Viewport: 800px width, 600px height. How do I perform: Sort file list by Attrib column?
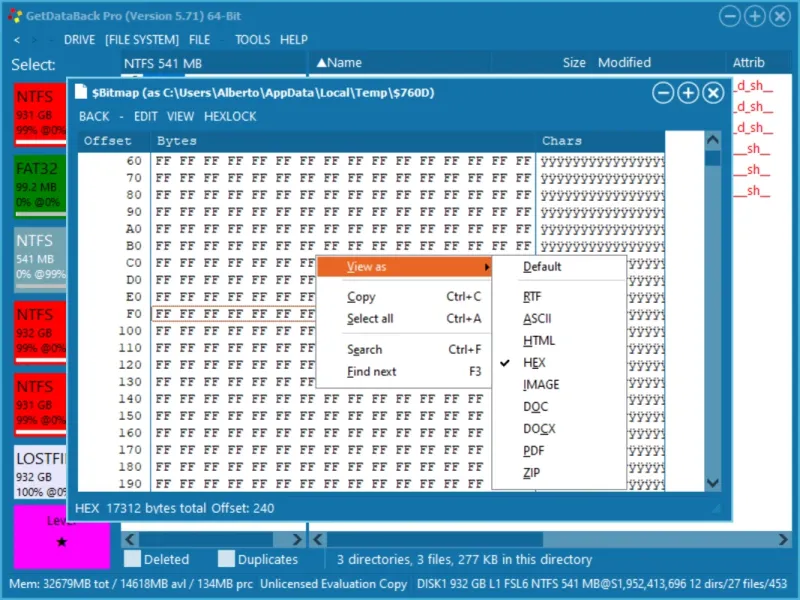click(748, 63)
